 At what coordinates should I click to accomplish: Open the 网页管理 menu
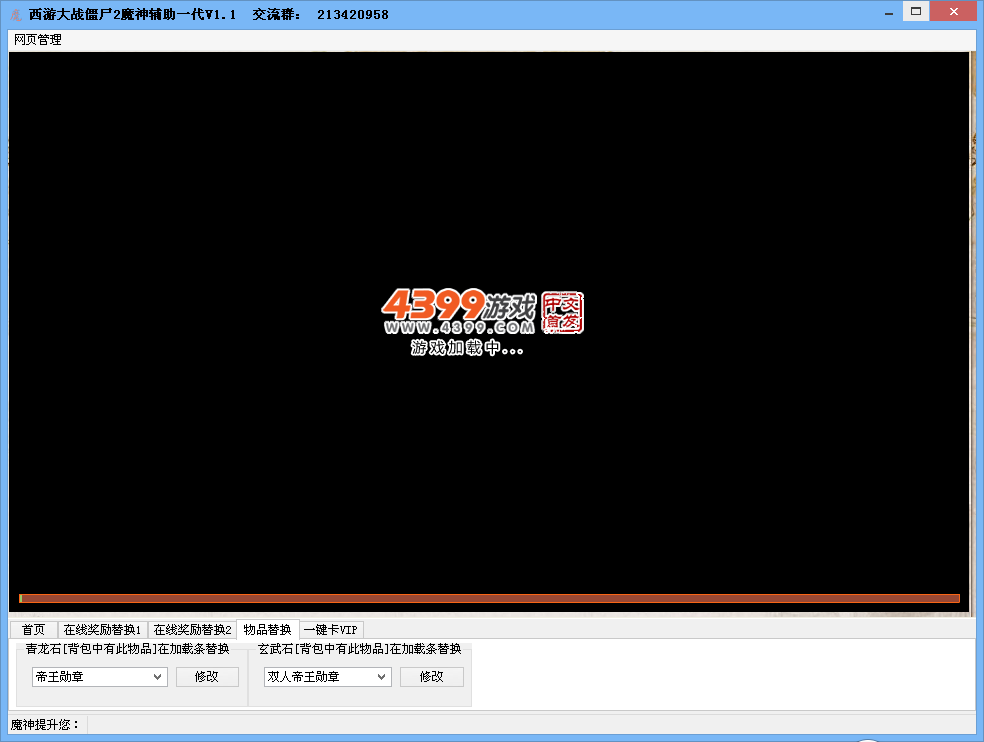pos(37,40)
